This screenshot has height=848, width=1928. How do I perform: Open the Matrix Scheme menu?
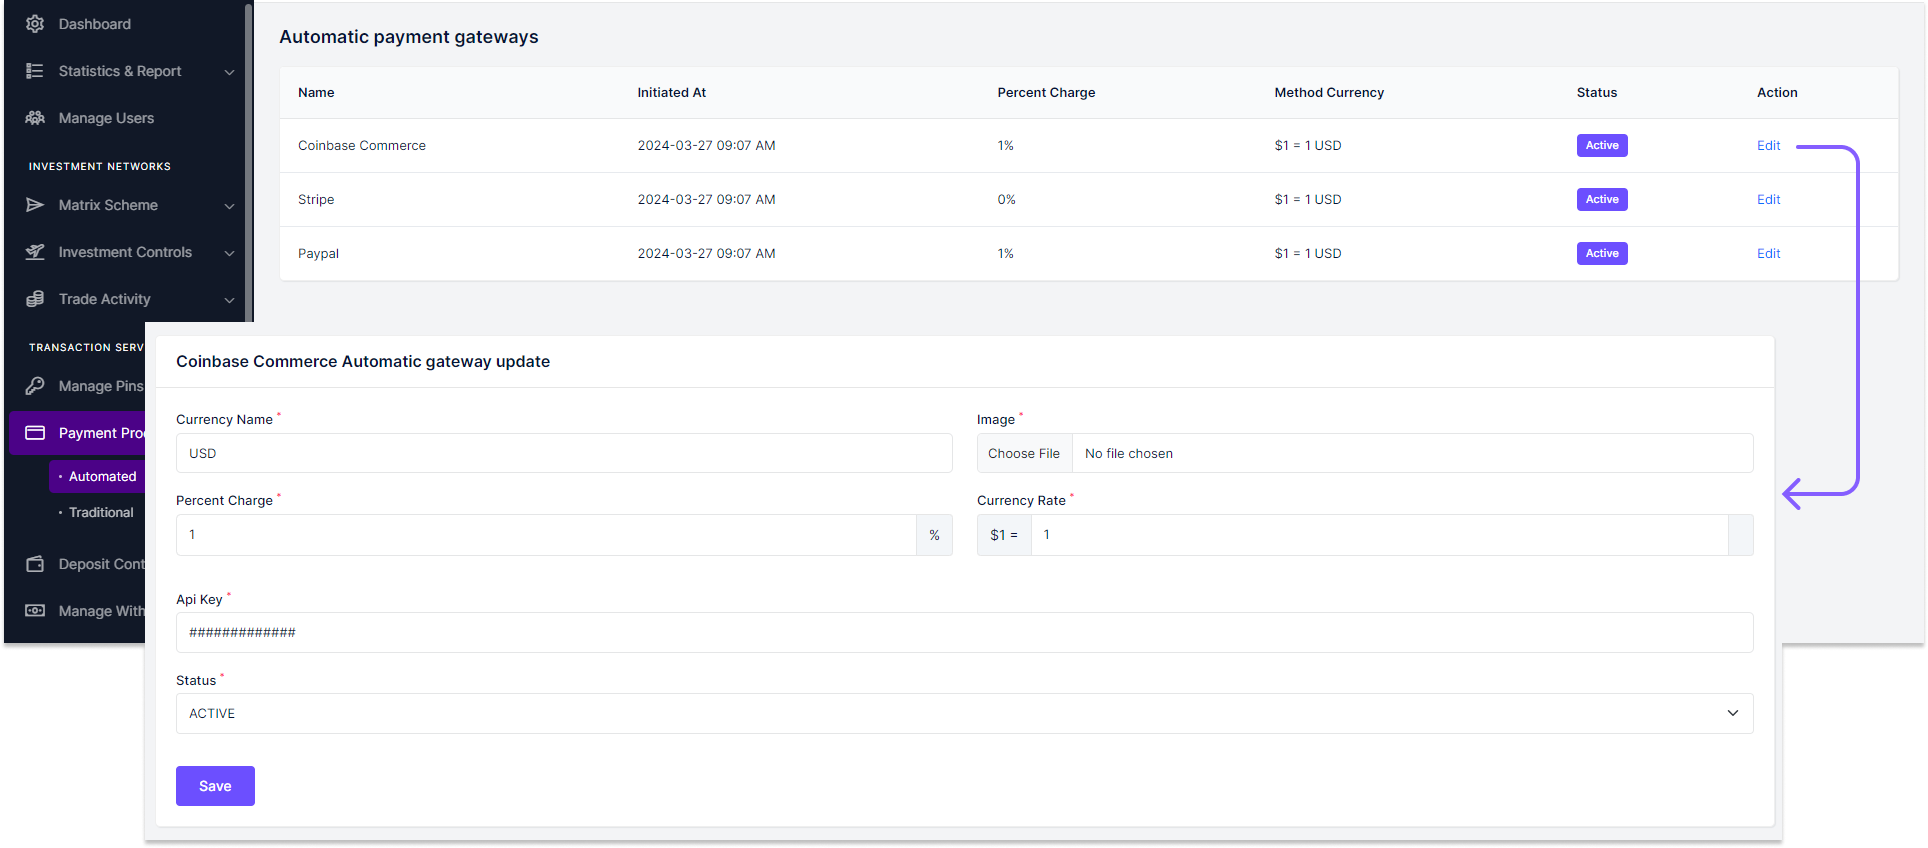(108, 205)
